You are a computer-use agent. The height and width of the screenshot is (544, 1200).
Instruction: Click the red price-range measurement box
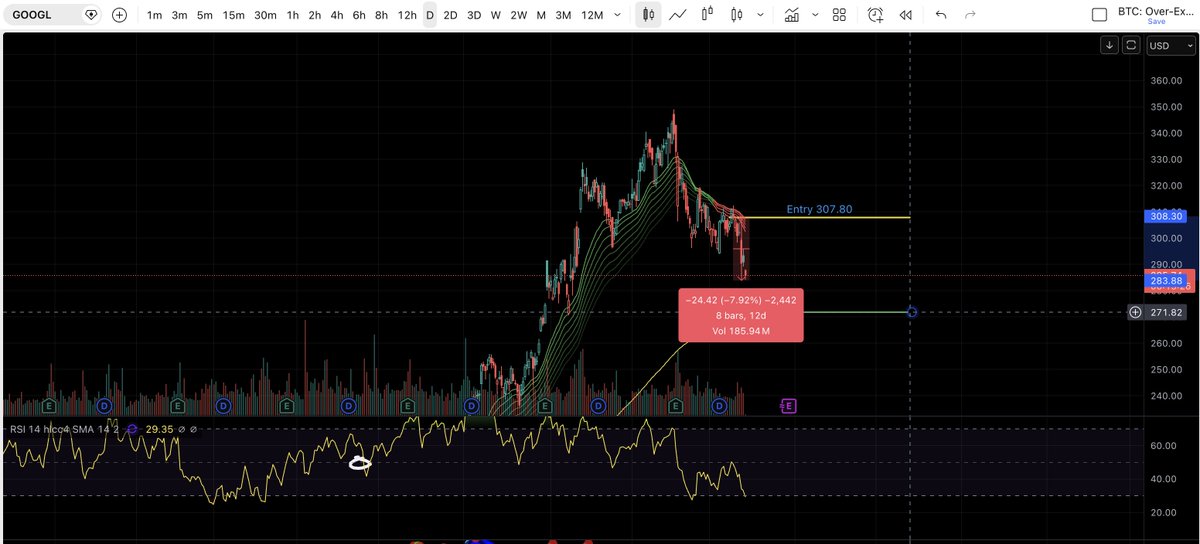tap(740, 314)
